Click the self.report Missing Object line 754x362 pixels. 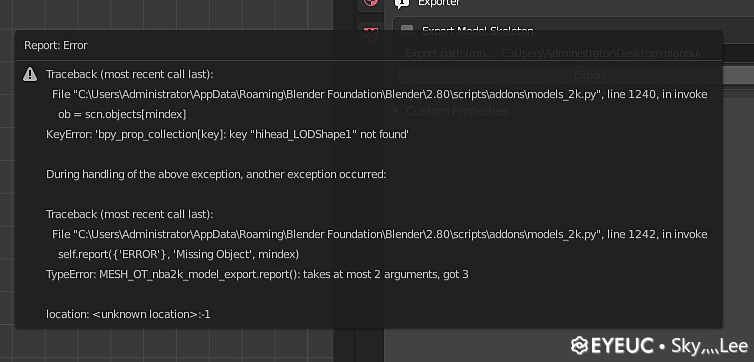pyautogui.click(x=178, y=254)
